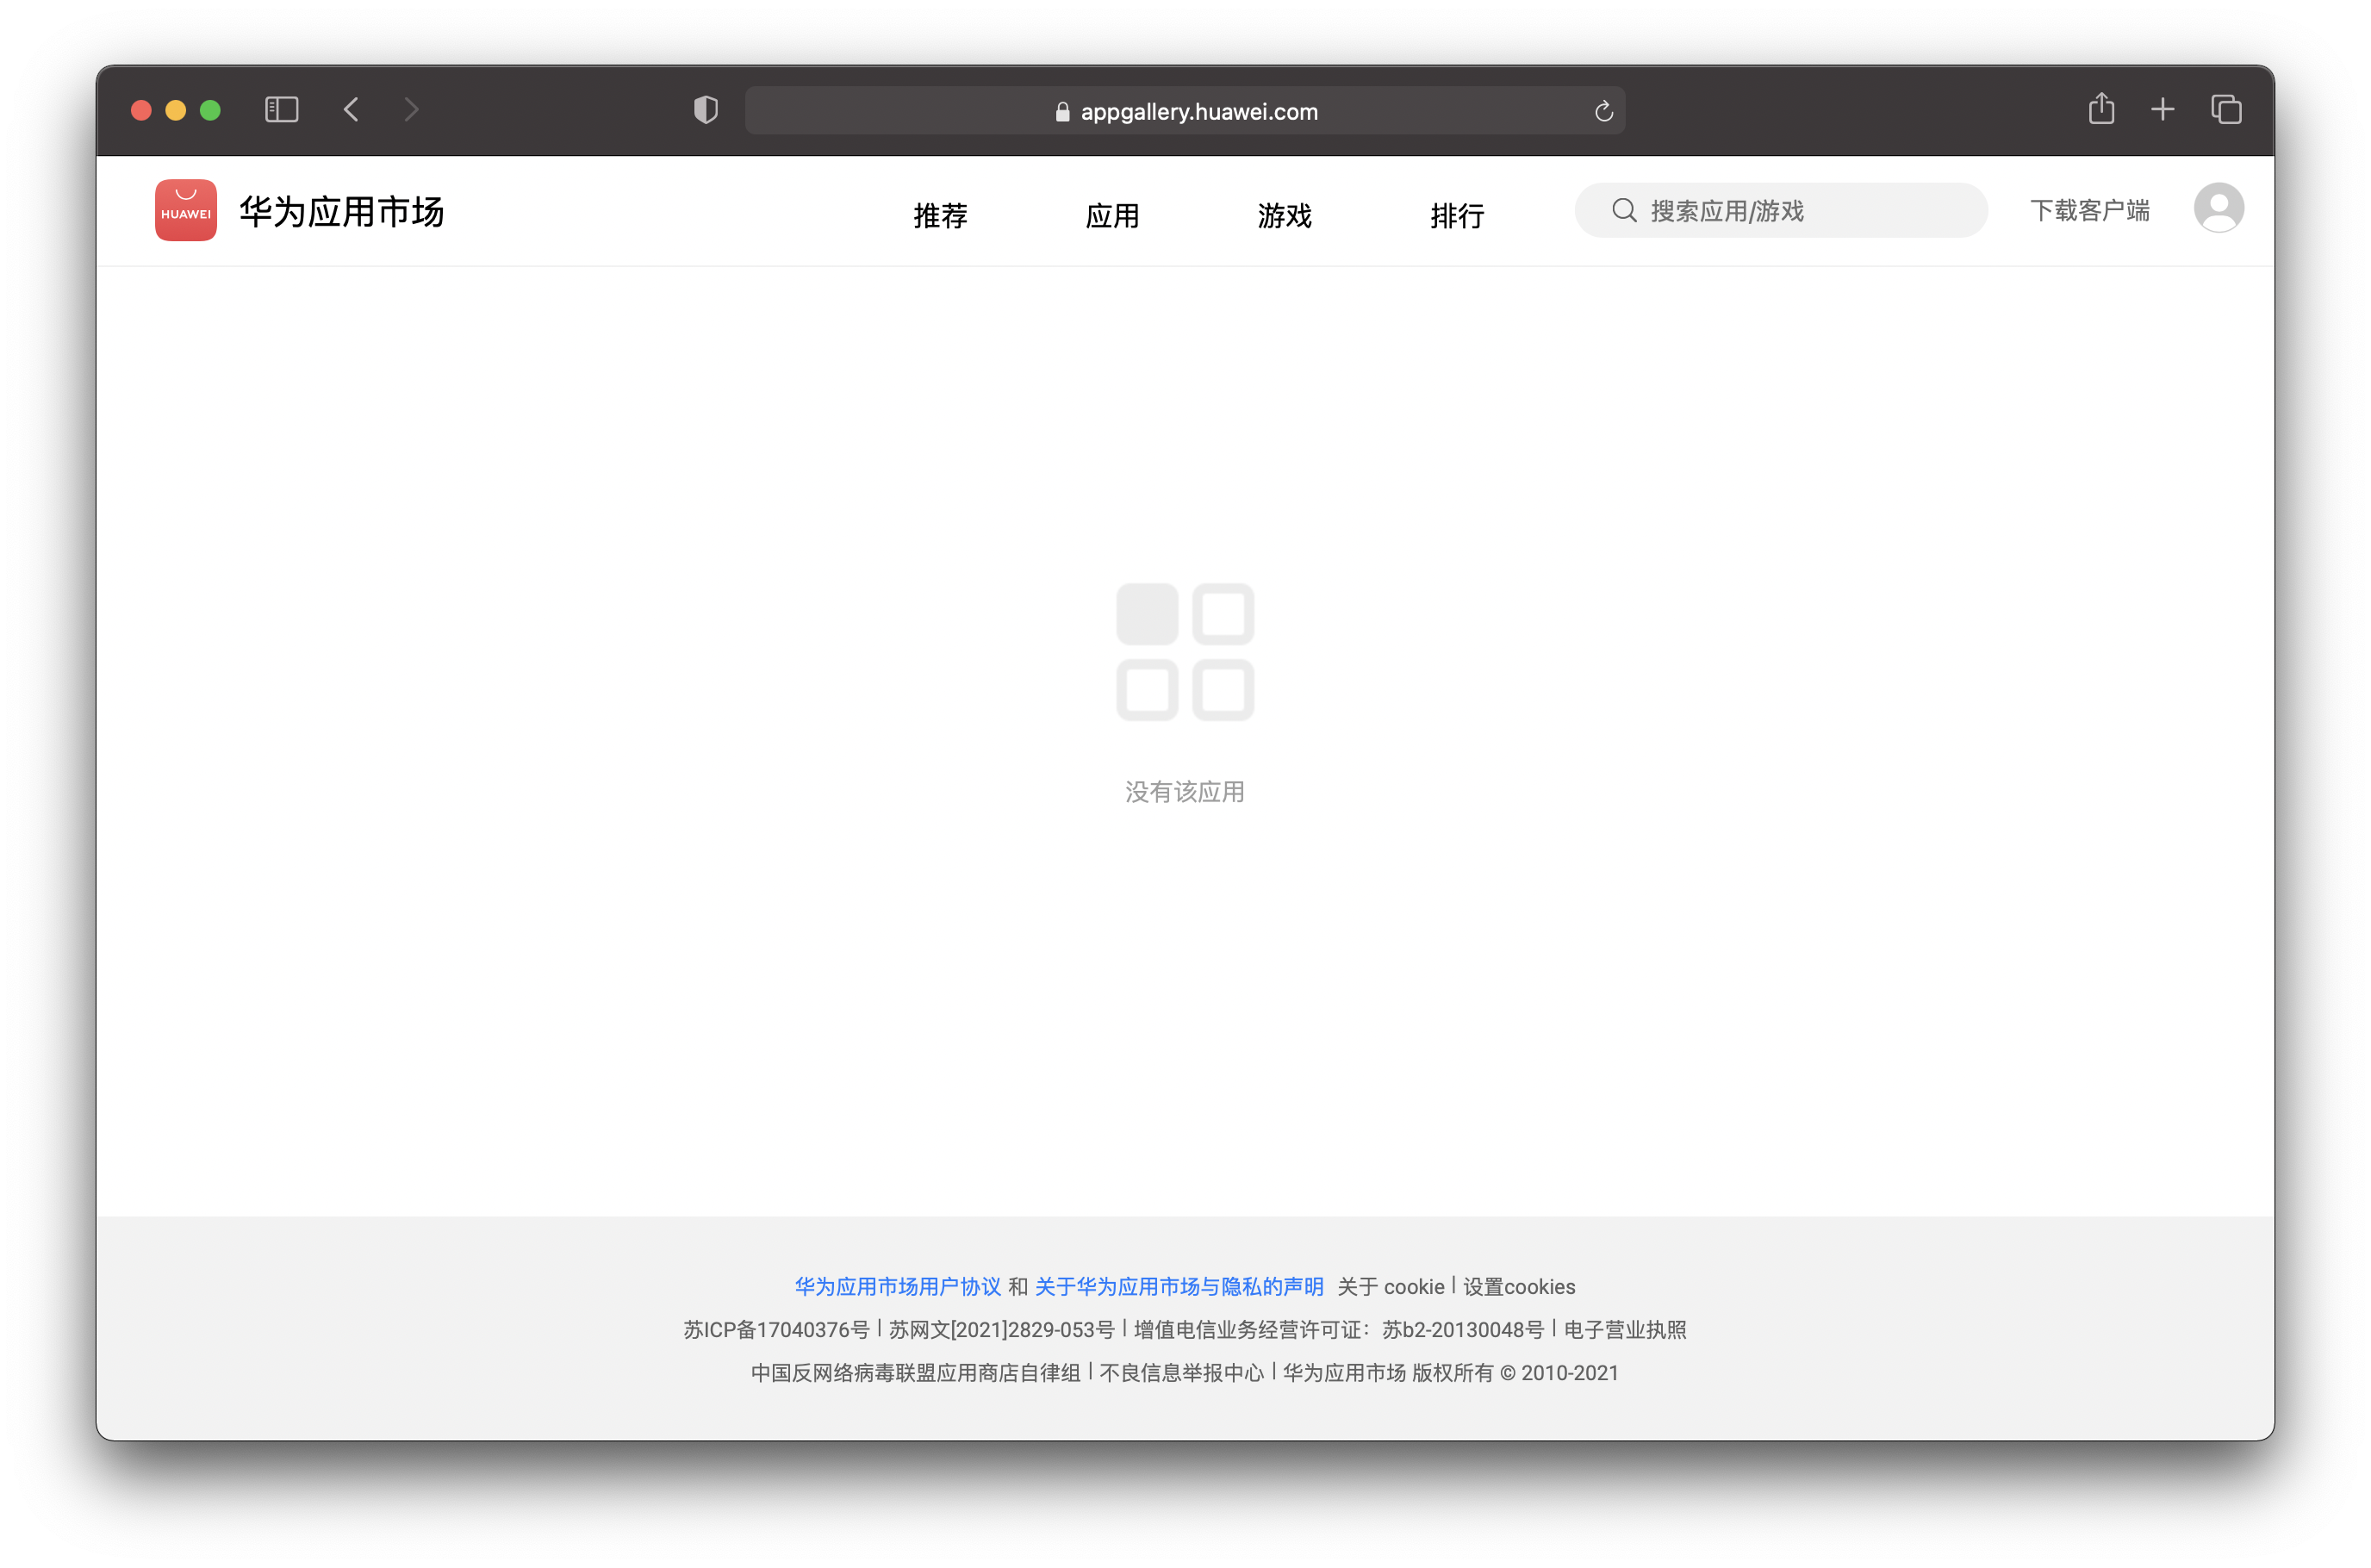Screen dimensions: 2371x1568
Task: Go back with the back arrow
Action: (351, 110)
